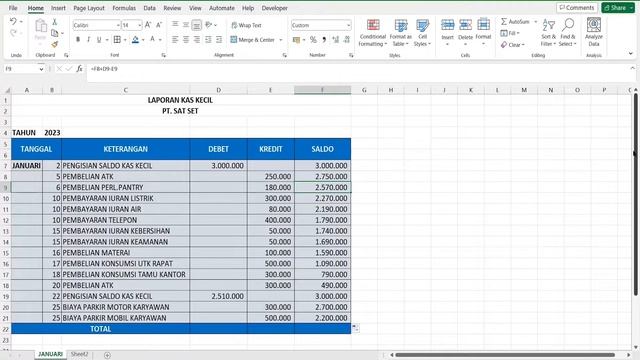The height and width of the screenshot is (360, 640).
Task: Increase indent in cell
Action: click(x=219, y=40)
